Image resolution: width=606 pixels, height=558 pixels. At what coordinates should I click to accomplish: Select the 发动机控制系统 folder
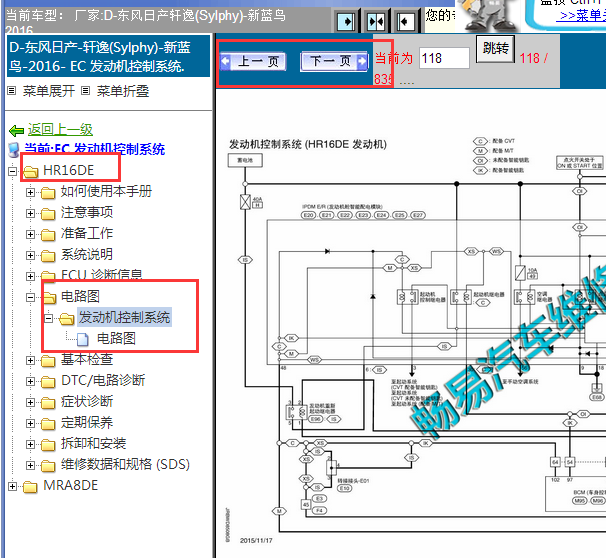[x=124, y=317]
